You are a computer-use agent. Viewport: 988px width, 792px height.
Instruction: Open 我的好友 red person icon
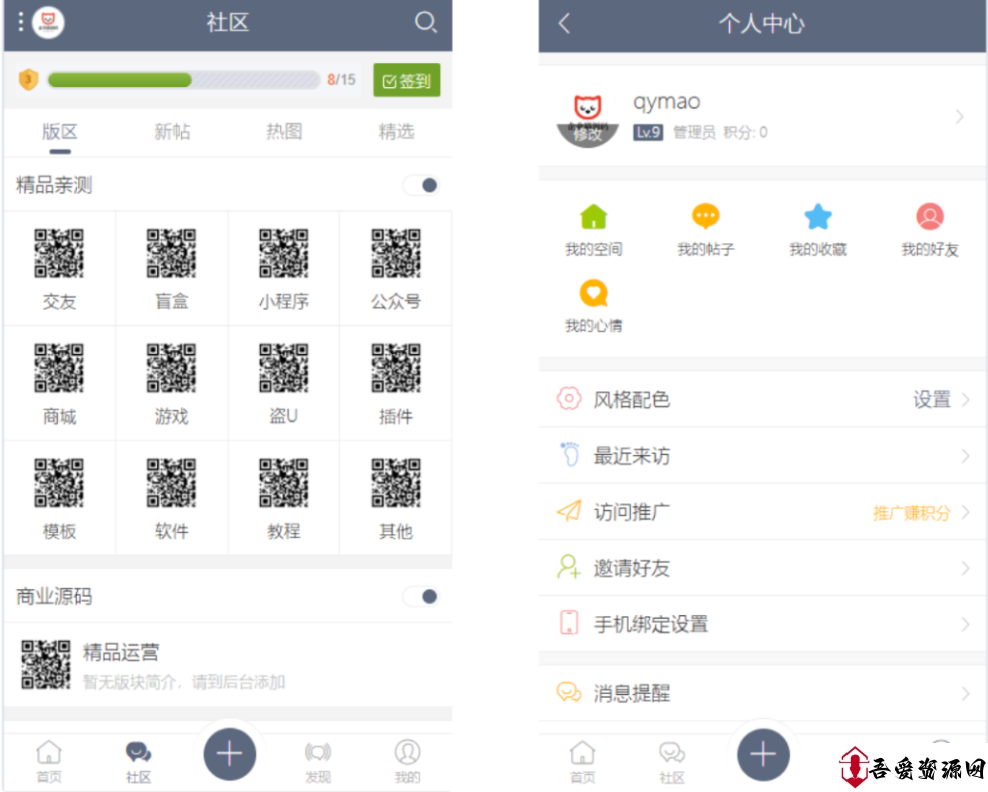coord(930,217)
